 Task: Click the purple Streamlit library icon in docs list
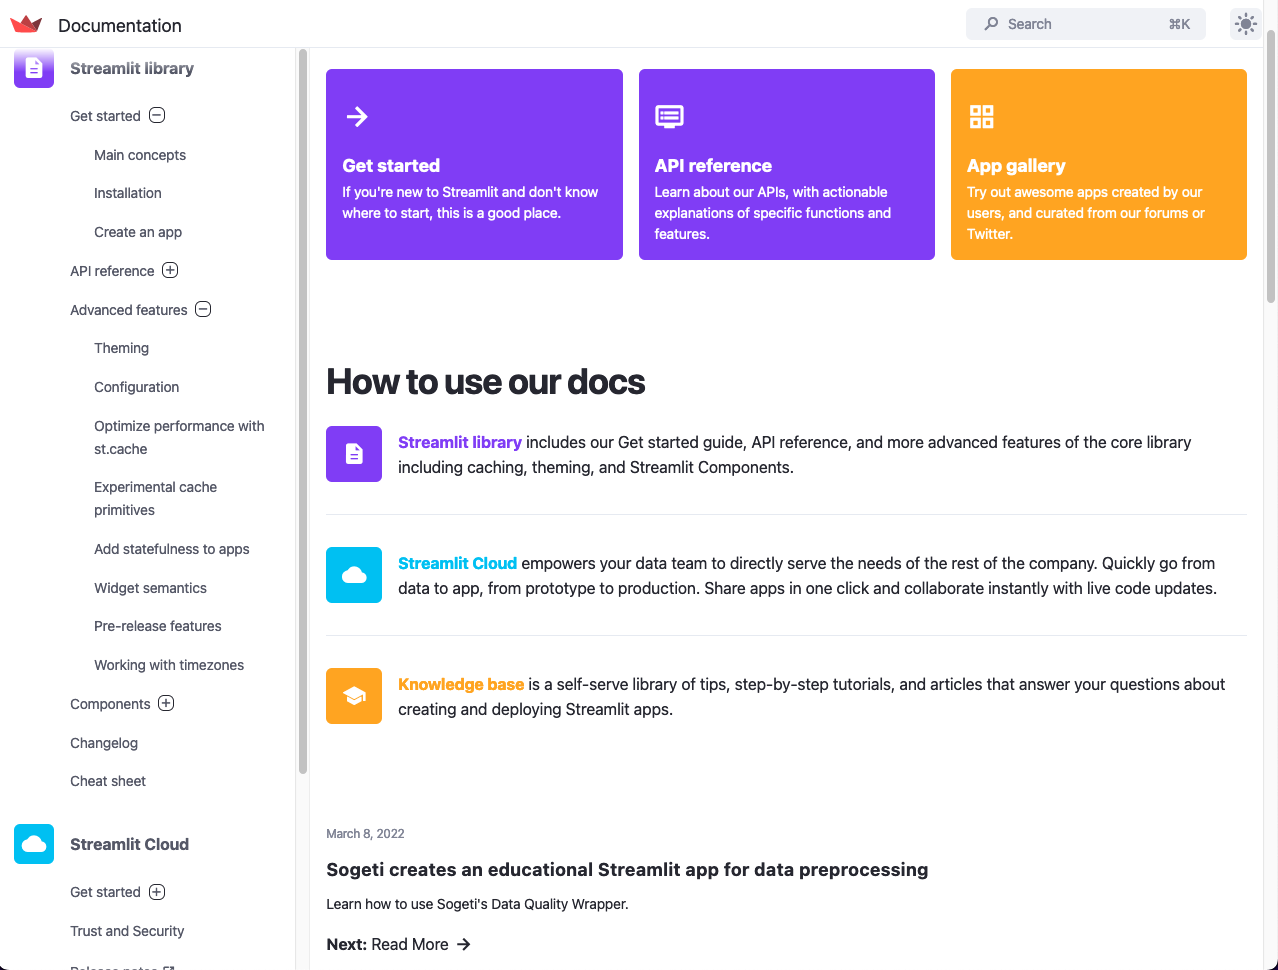pyautogui.click(x=354, y=454)
